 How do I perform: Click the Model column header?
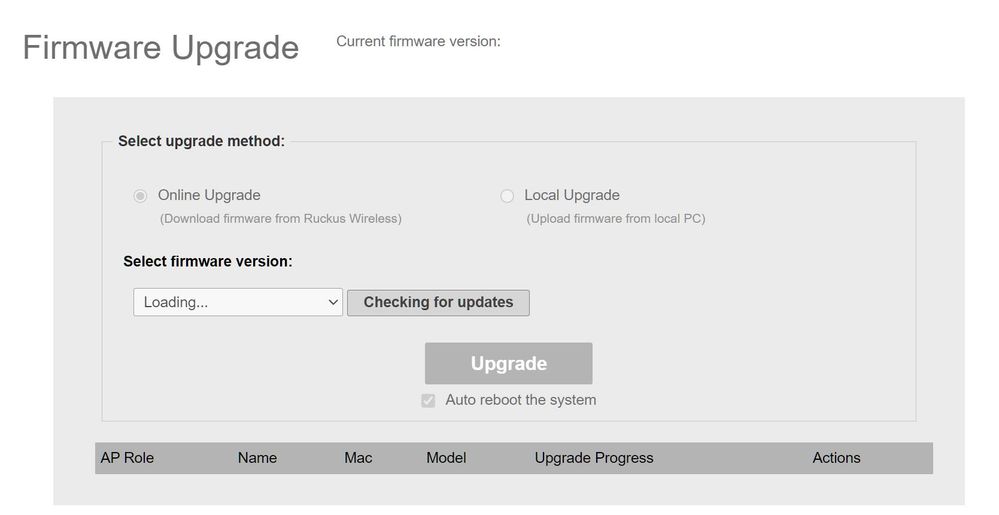(446, 458)
